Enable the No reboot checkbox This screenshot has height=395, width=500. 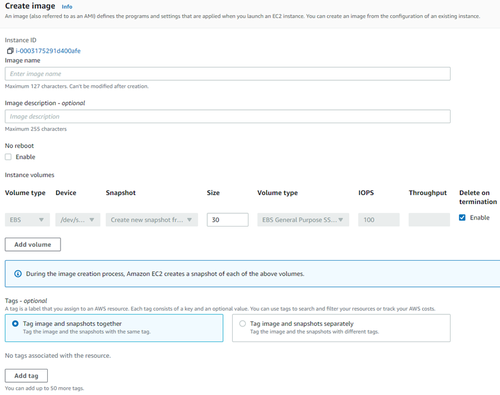point(8,157)
